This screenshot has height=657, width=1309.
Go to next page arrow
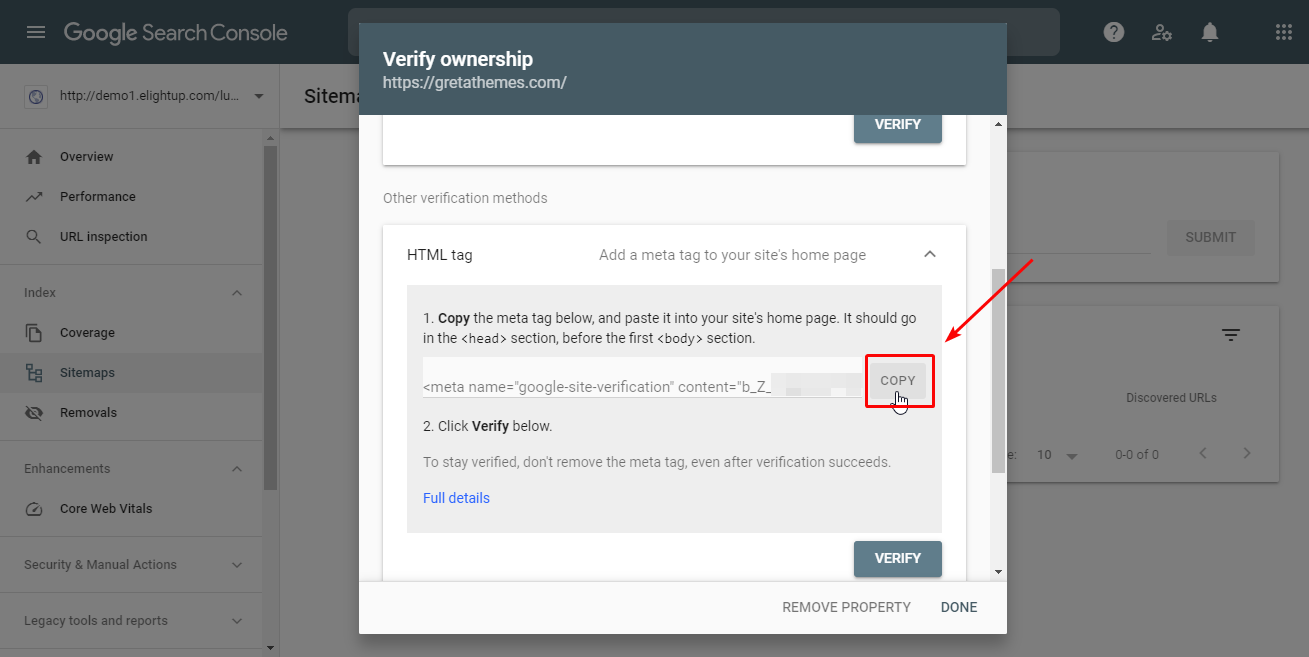(1247, 454)
